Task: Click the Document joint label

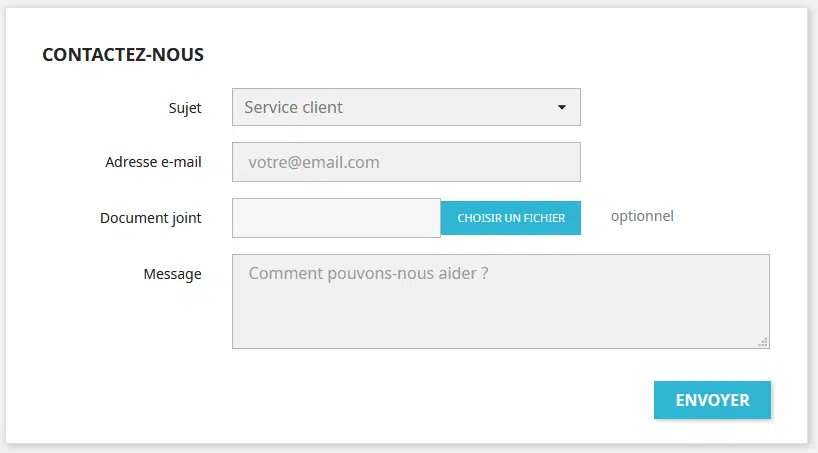Action: click(150, 218)
